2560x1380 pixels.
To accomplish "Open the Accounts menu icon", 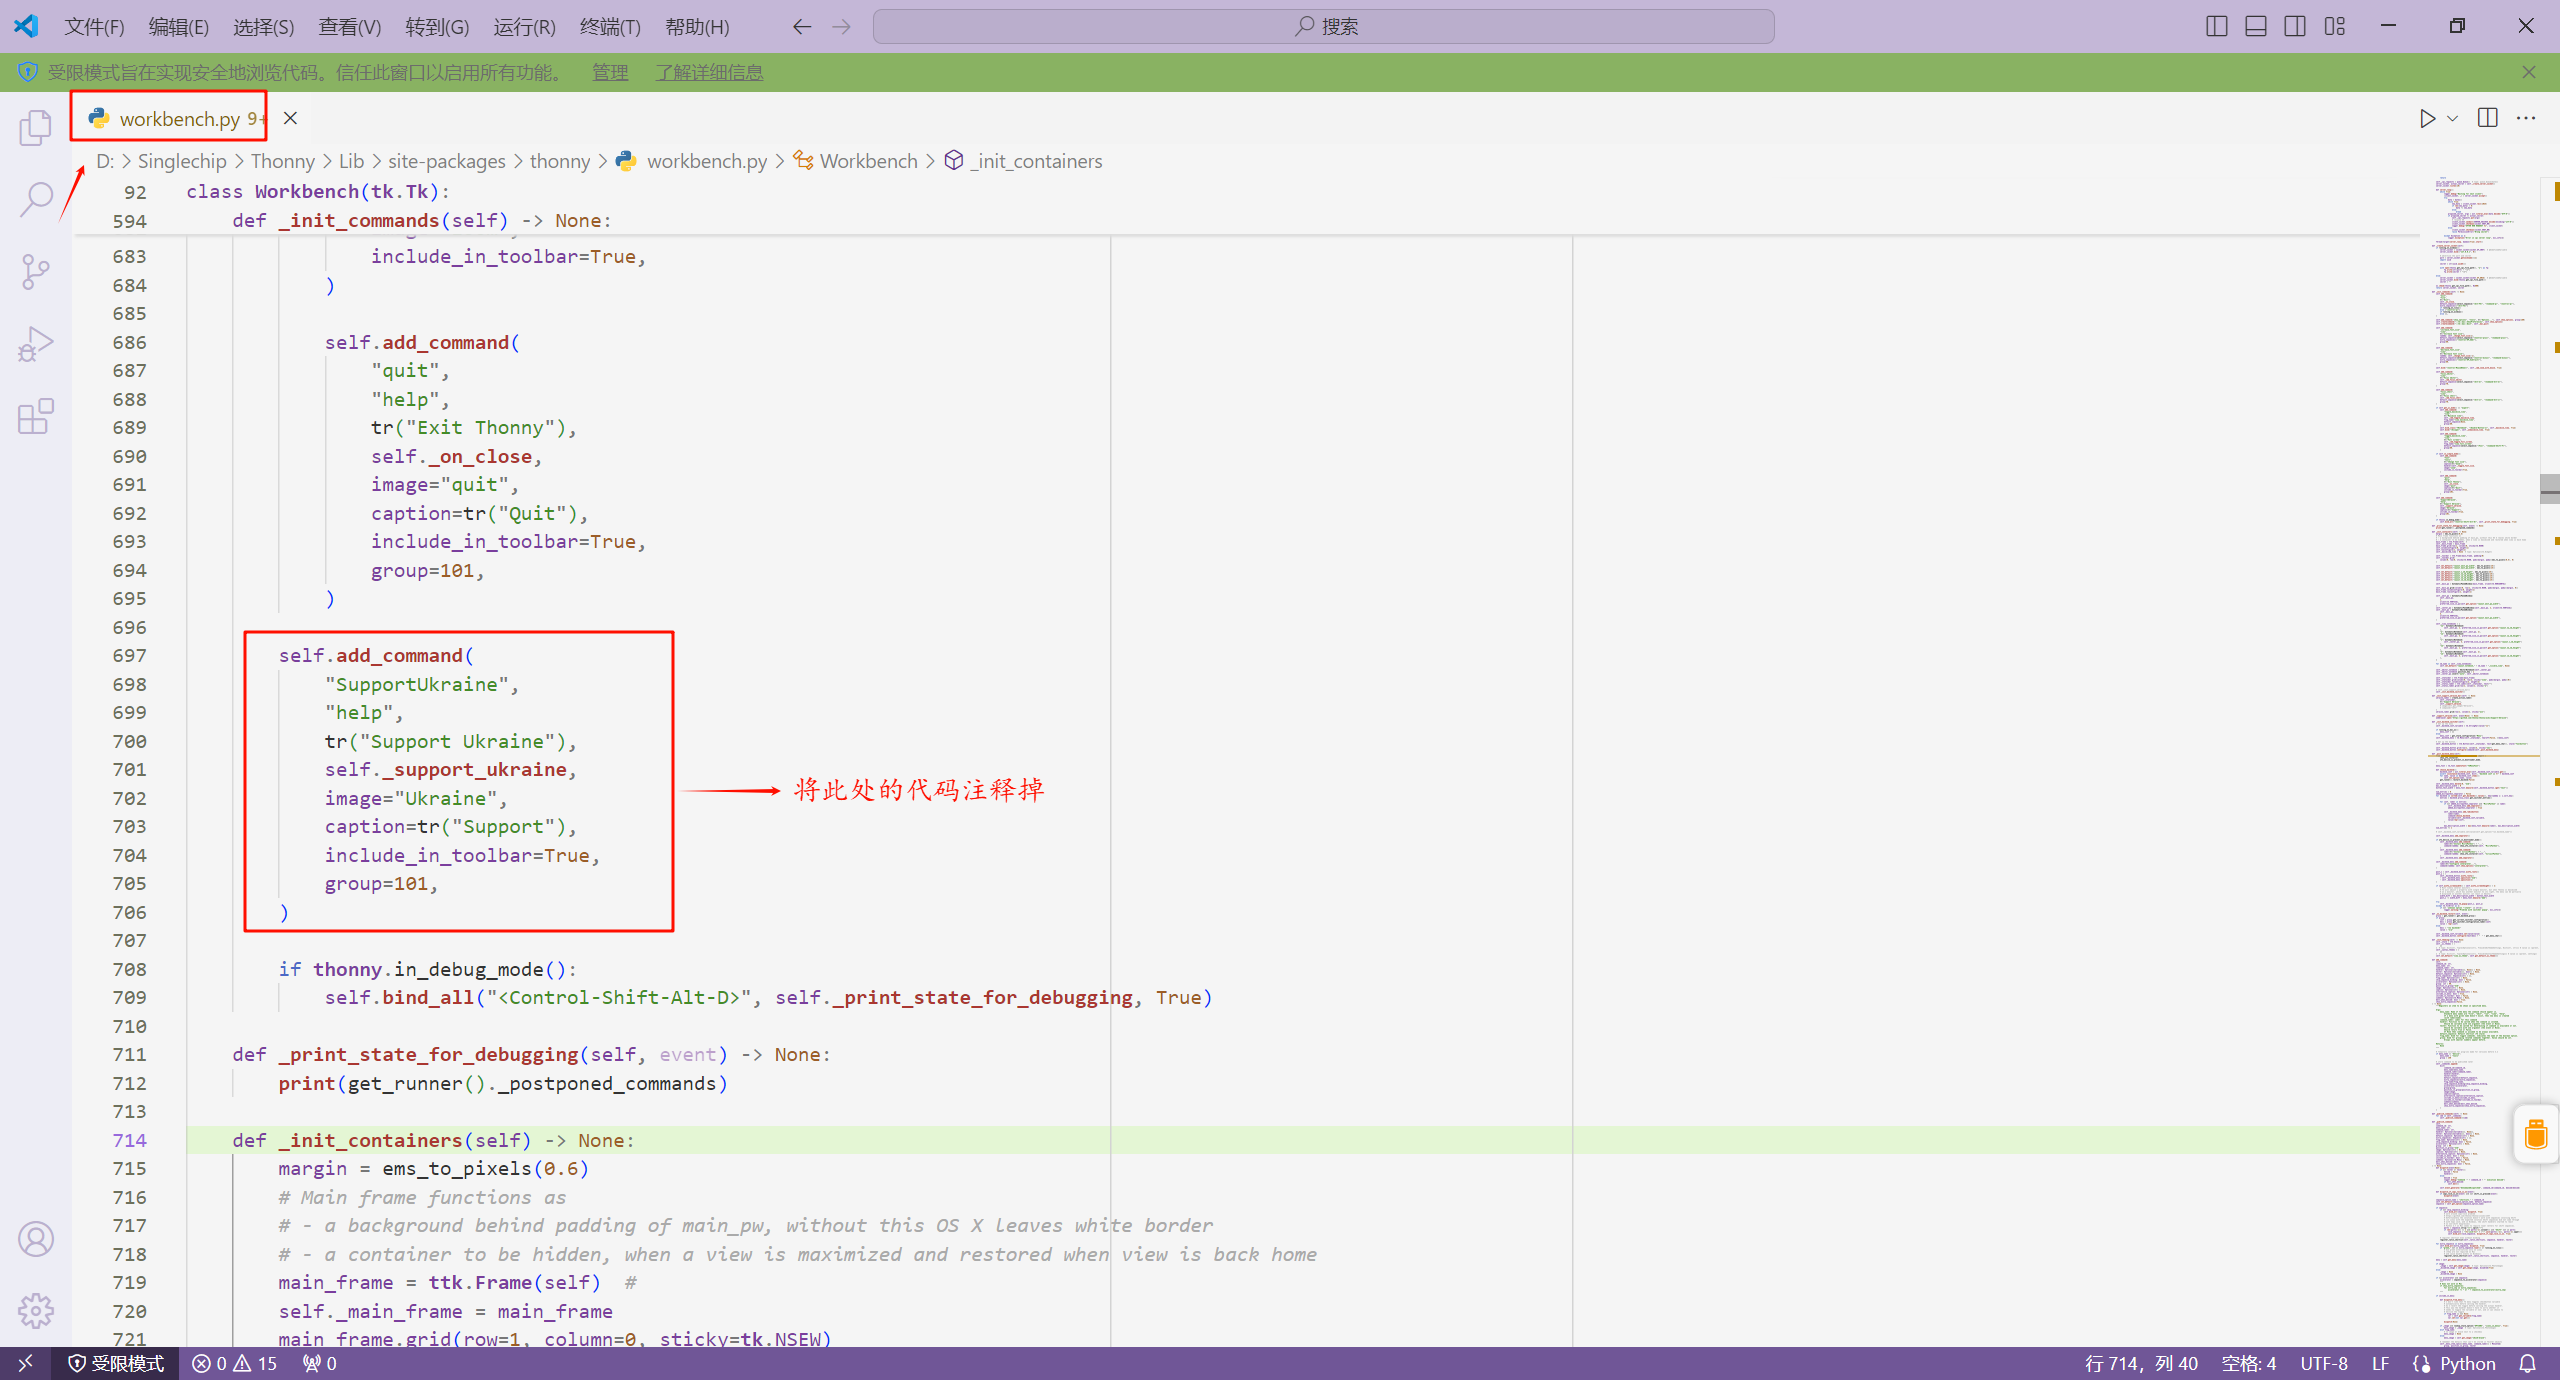I will click(x=36, y=1239).
